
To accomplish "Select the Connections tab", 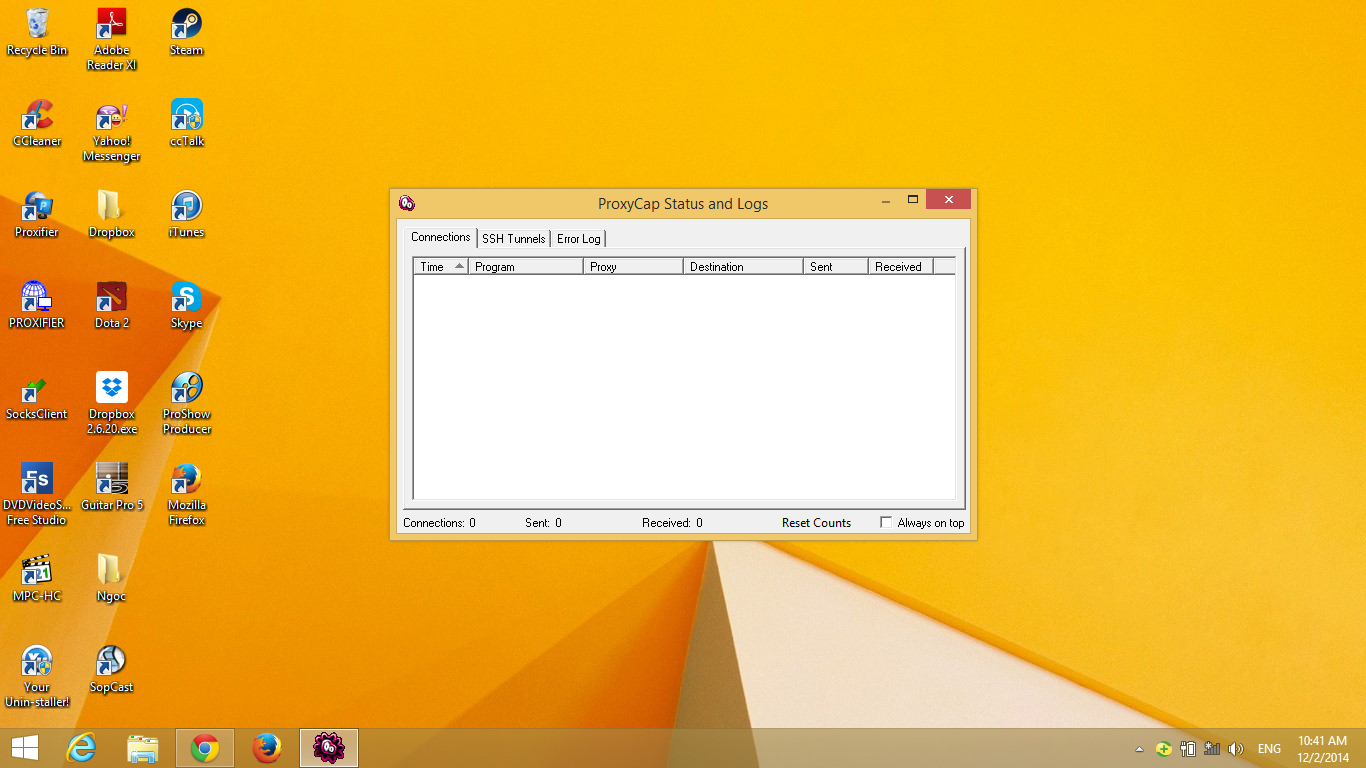I will coord(440,237).
